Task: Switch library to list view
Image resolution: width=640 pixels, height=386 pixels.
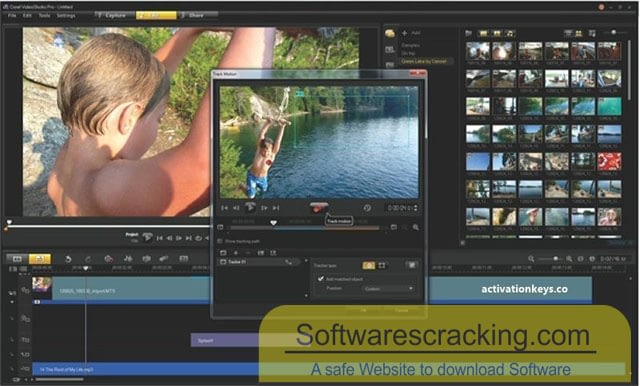Action: pos(568,33)
